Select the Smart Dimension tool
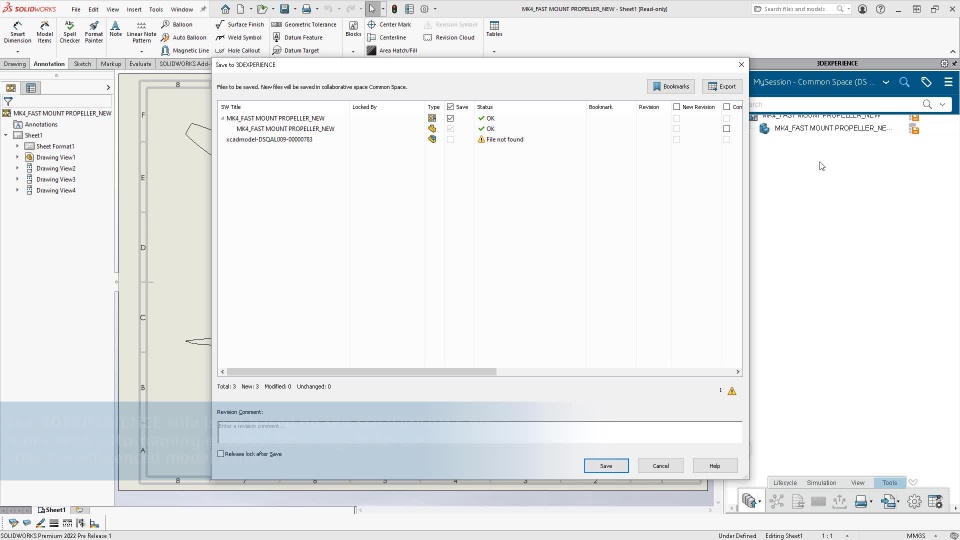Screen dimensions: 960x540 (x=17, y=32)
